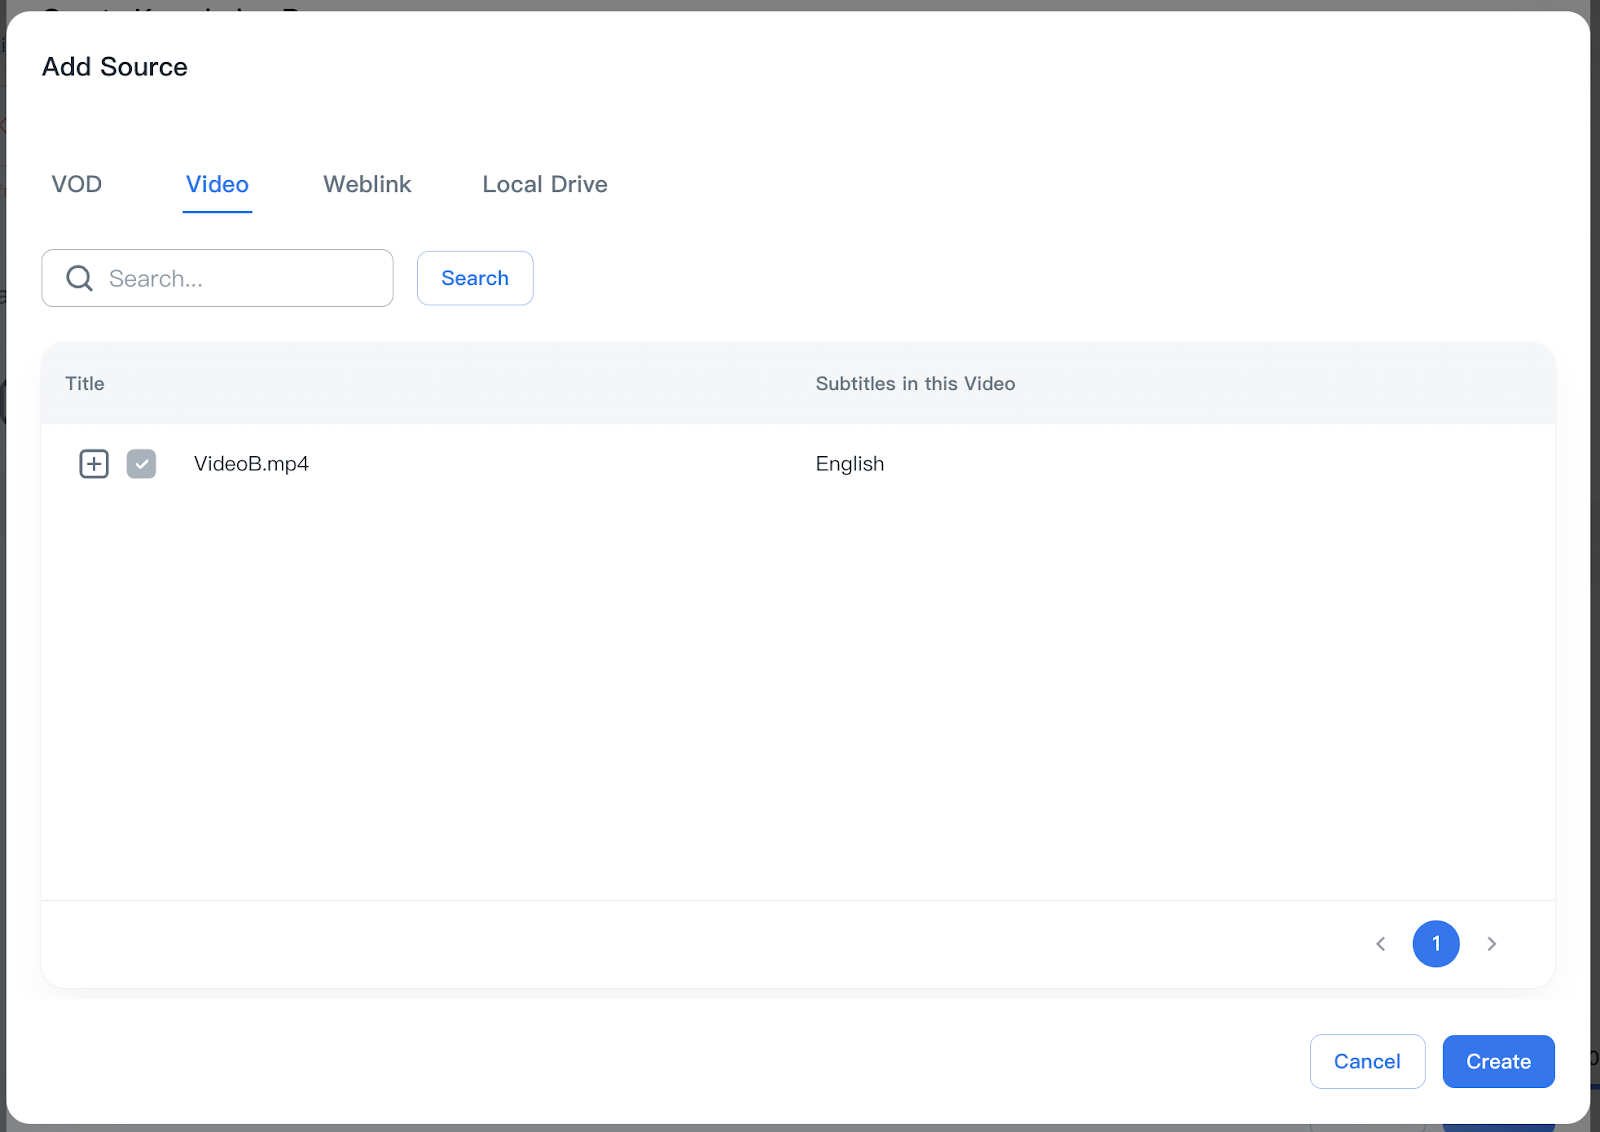Select the VideoB.mp4 file name
Viewport: 1600px width, 1132px height.
point(251,463)
